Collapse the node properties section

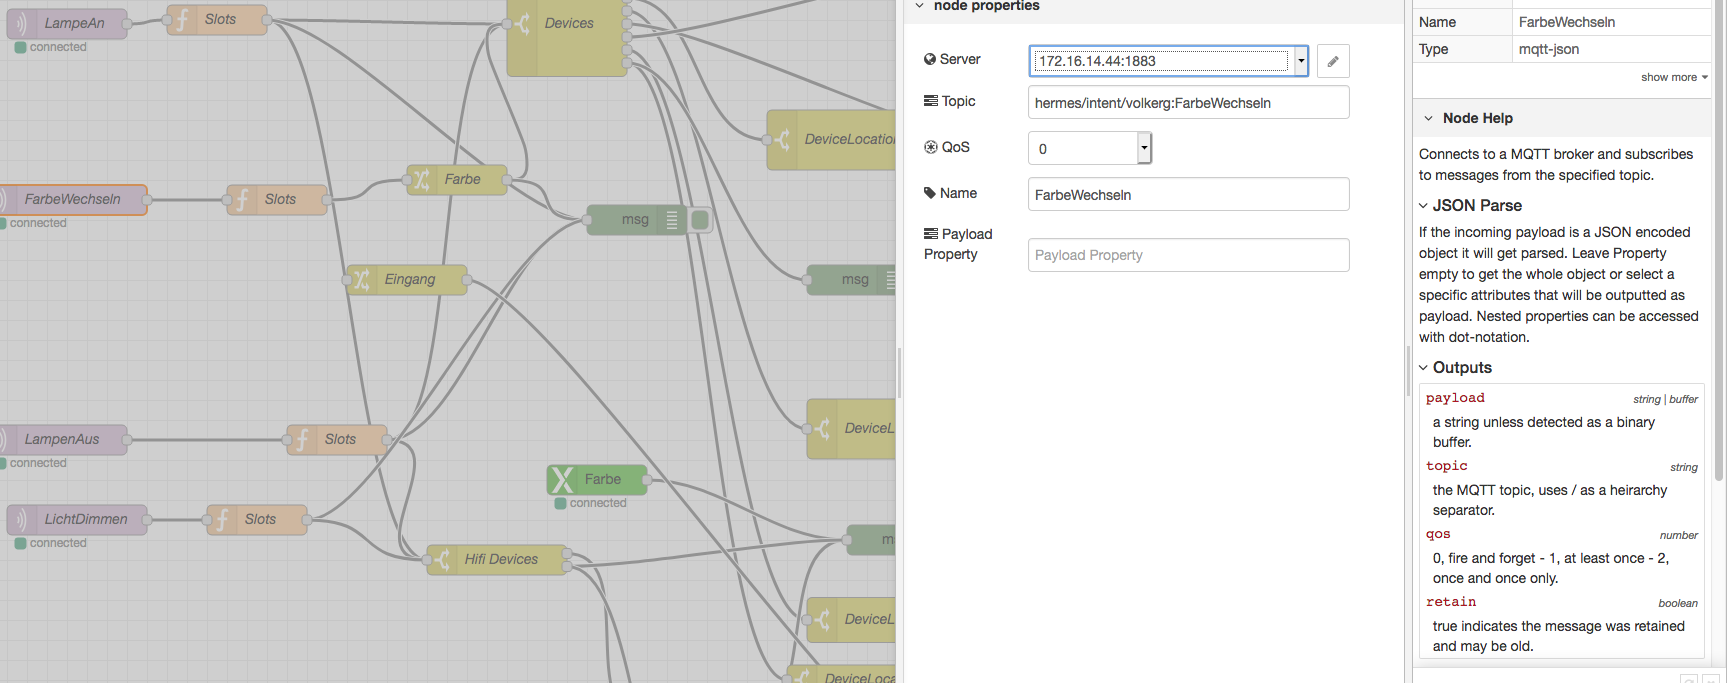tap(920, 6)
